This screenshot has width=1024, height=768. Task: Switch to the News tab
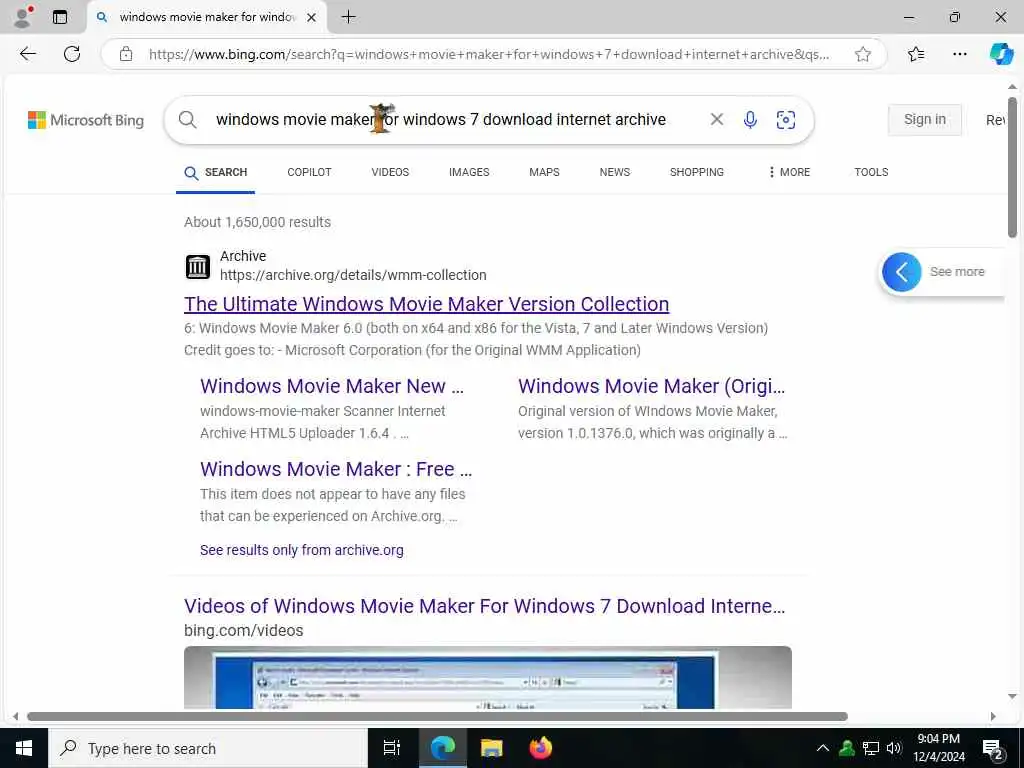point(615,172)
